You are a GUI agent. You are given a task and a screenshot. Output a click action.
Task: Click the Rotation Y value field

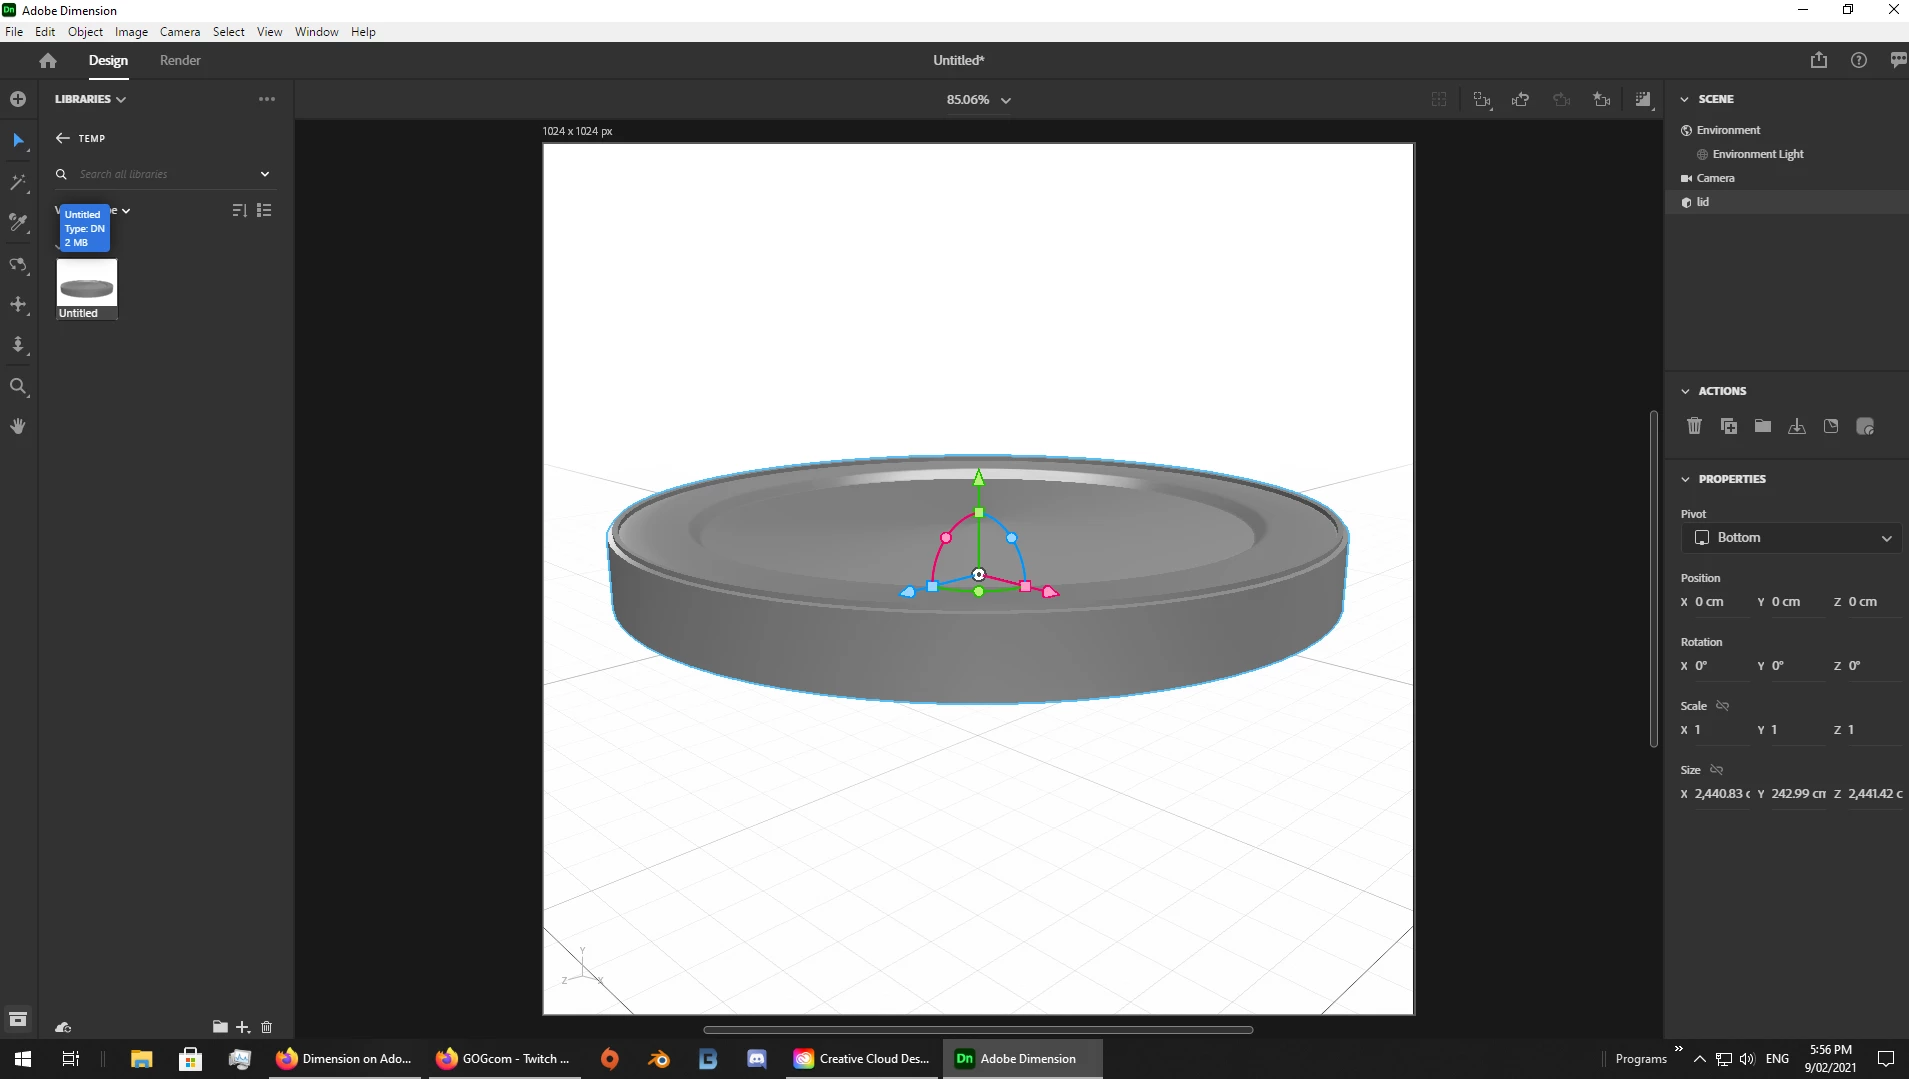pos(1795,666)
